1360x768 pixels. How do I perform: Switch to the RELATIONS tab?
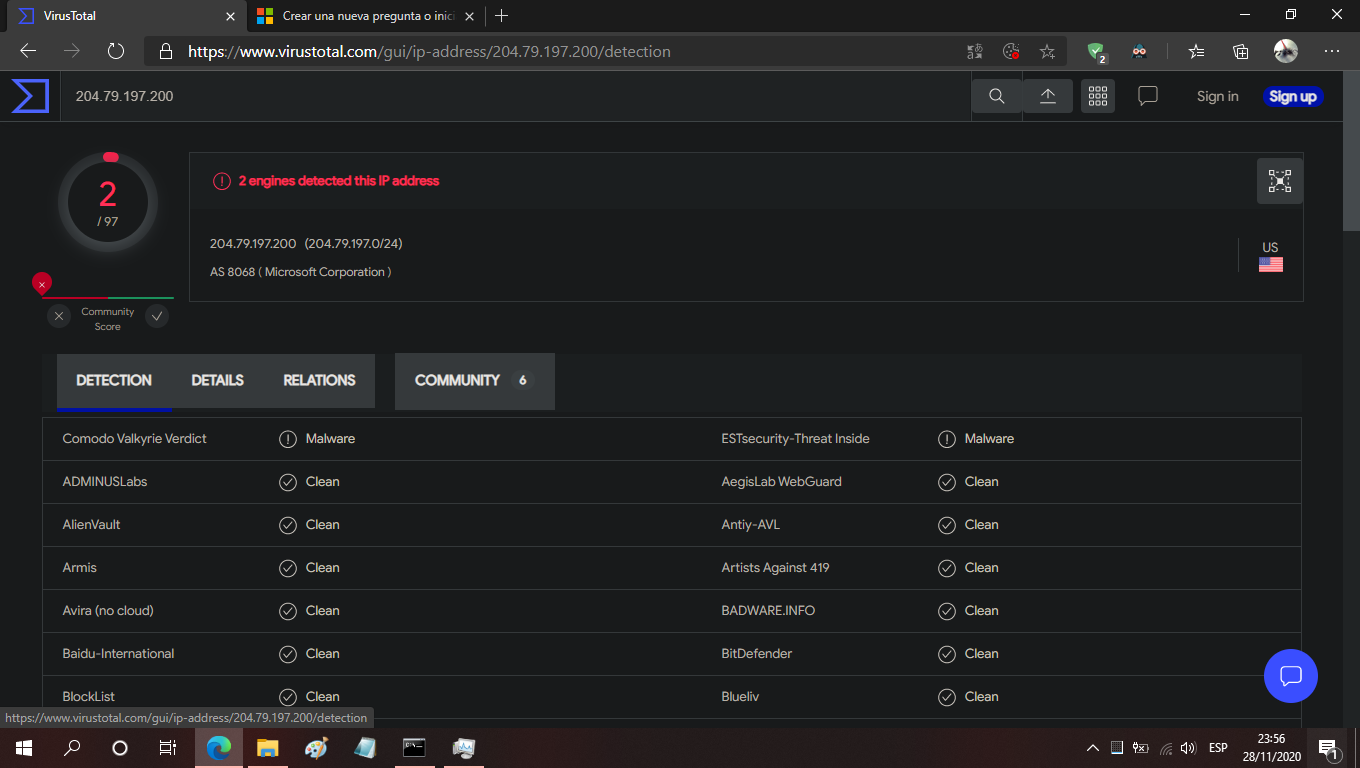(x=319, y=380)
